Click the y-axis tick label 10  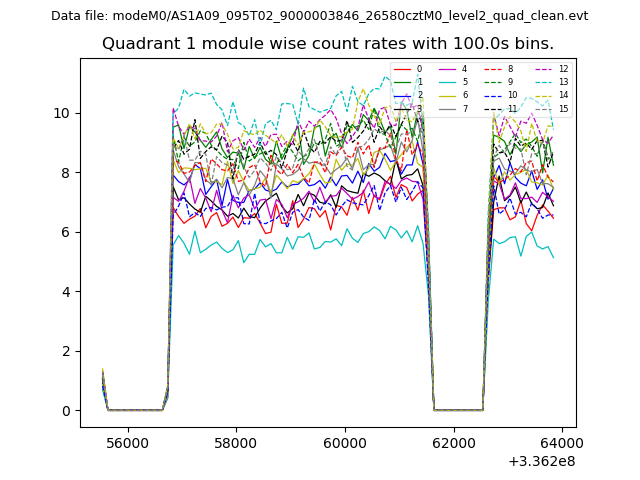[62, 113]
